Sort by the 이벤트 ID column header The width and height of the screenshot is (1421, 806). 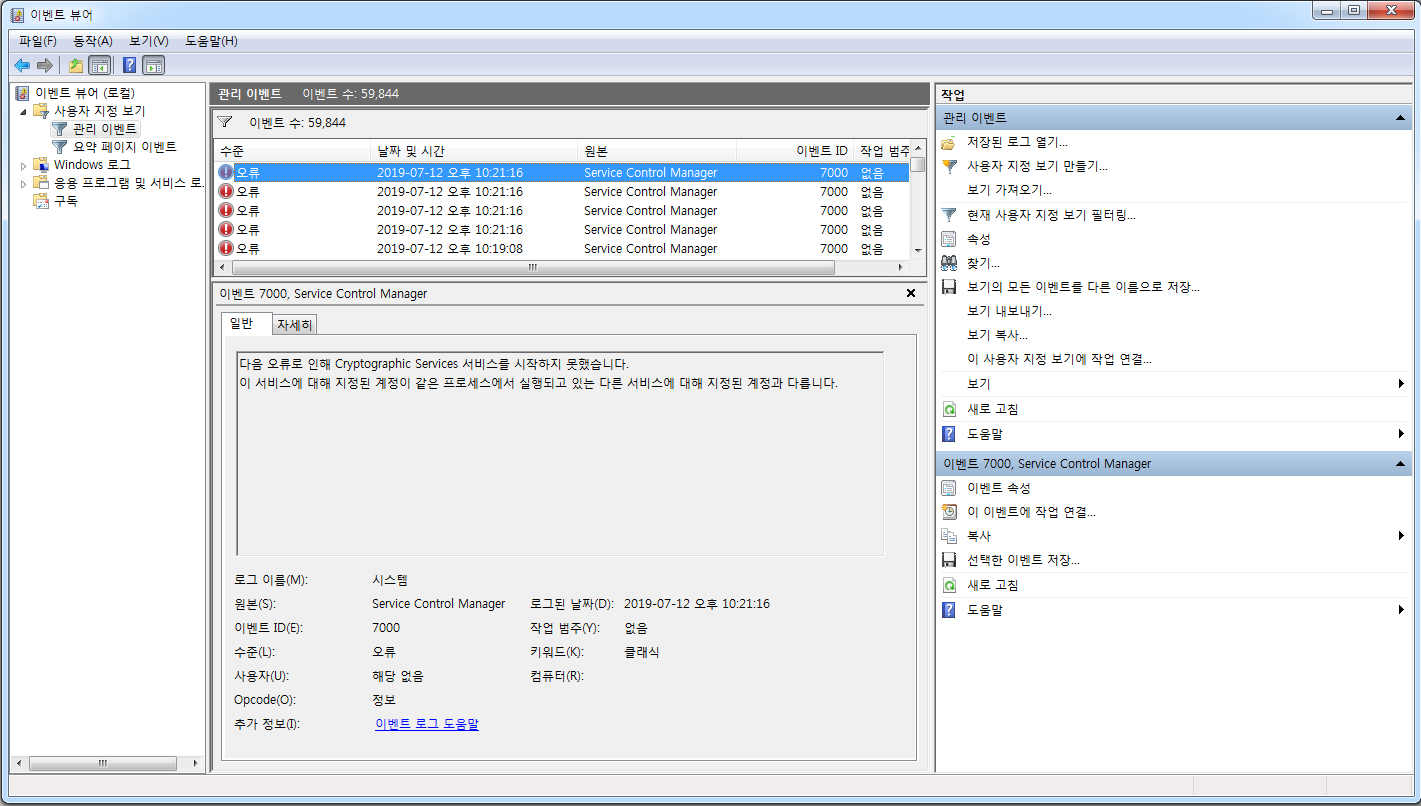[795, 151]
